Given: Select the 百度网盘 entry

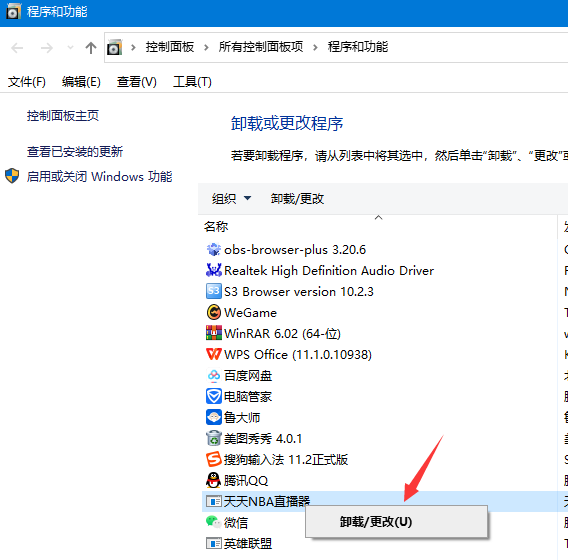Looking at the screenshot, I should point(248,376).
